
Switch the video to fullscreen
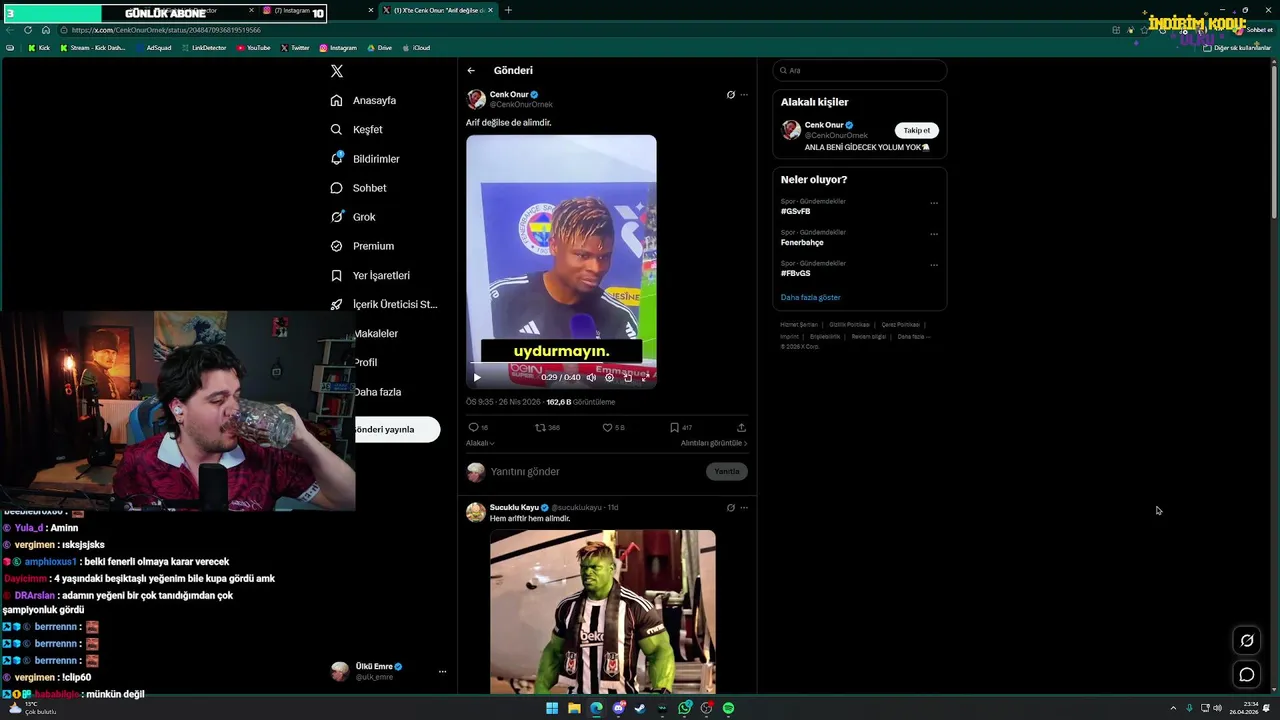point(645,377)
